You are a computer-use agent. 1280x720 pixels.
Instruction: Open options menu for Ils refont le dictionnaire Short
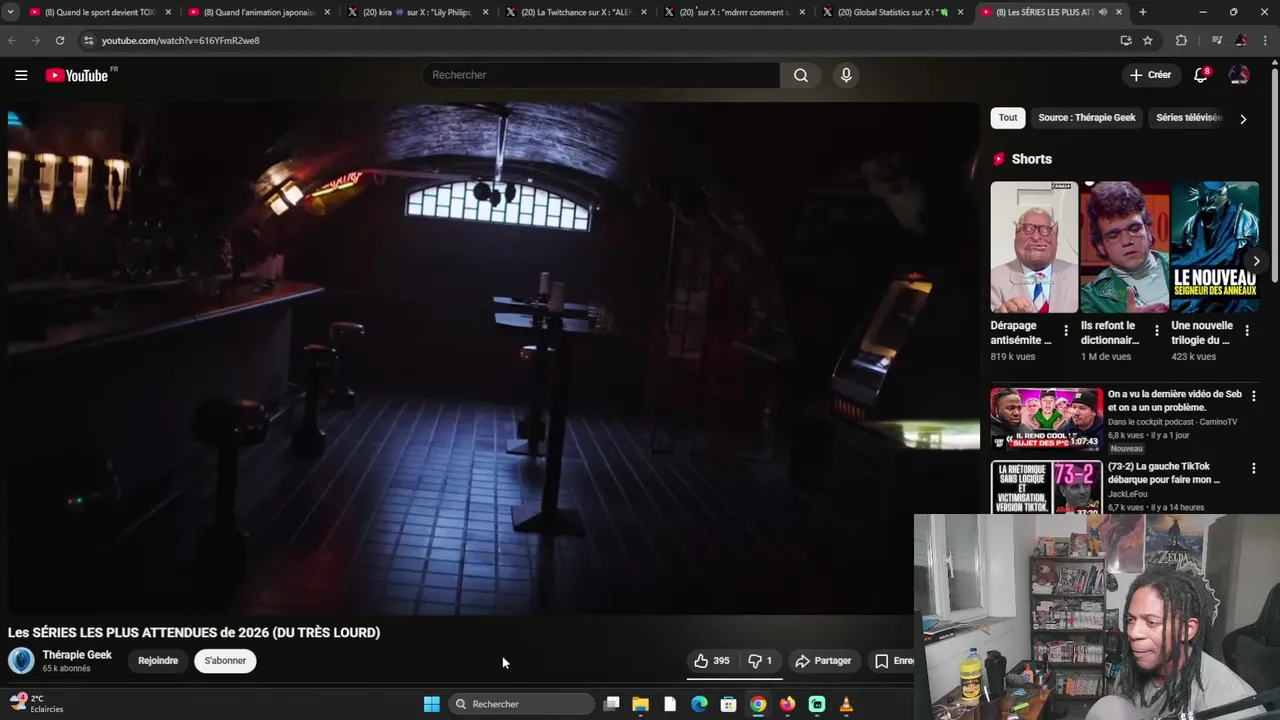click(x=1157, y=330)
